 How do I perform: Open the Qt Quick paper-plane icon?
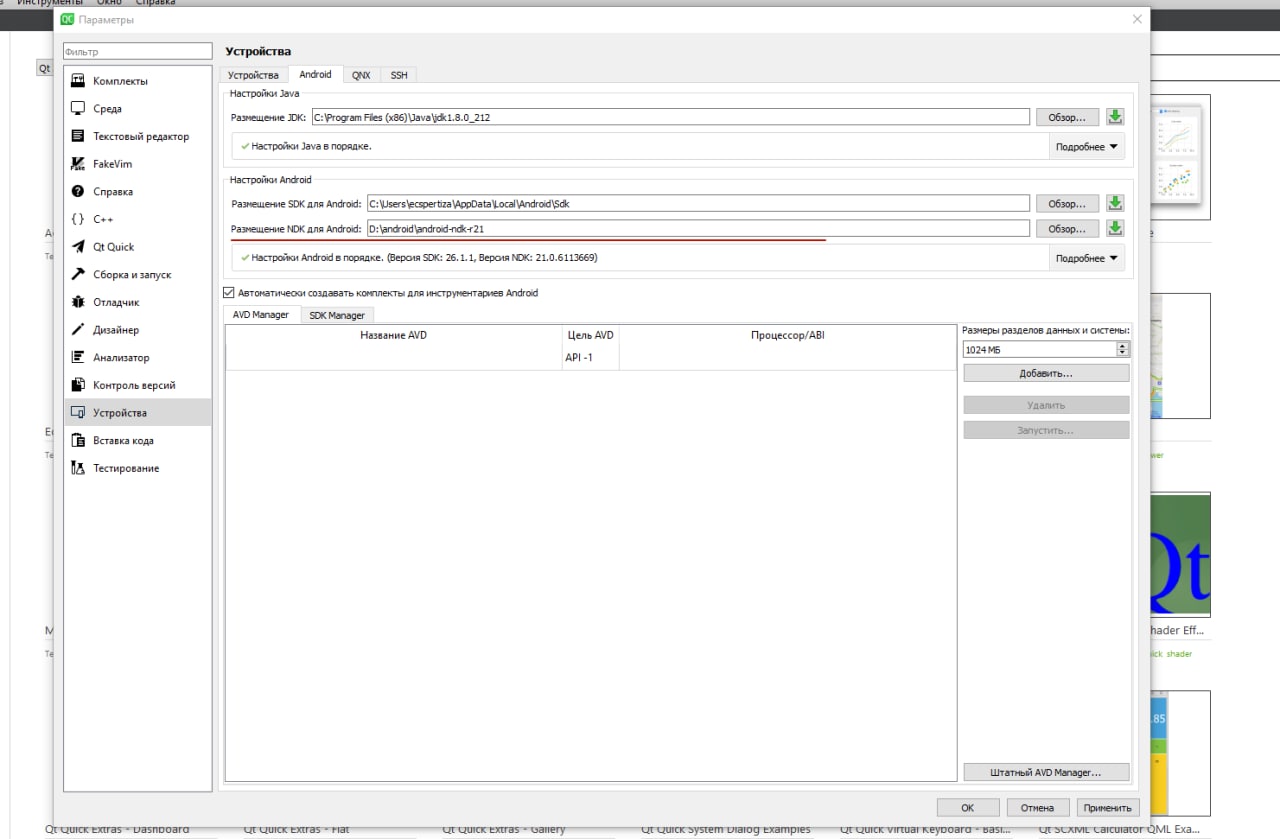[x=78, y=247]
